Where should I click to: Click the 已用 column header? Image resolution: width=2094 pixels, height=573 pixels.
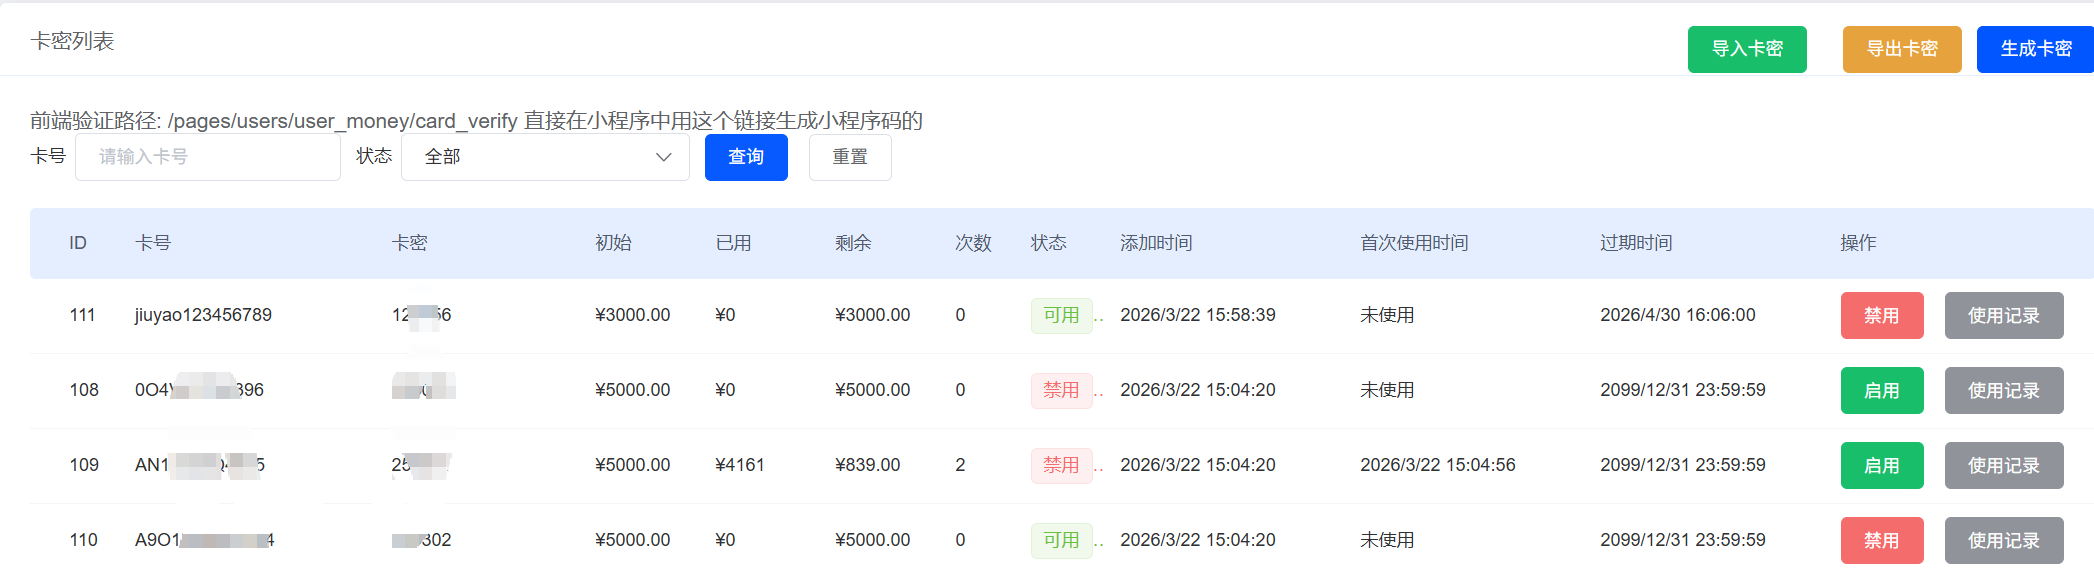coord(733,243)
